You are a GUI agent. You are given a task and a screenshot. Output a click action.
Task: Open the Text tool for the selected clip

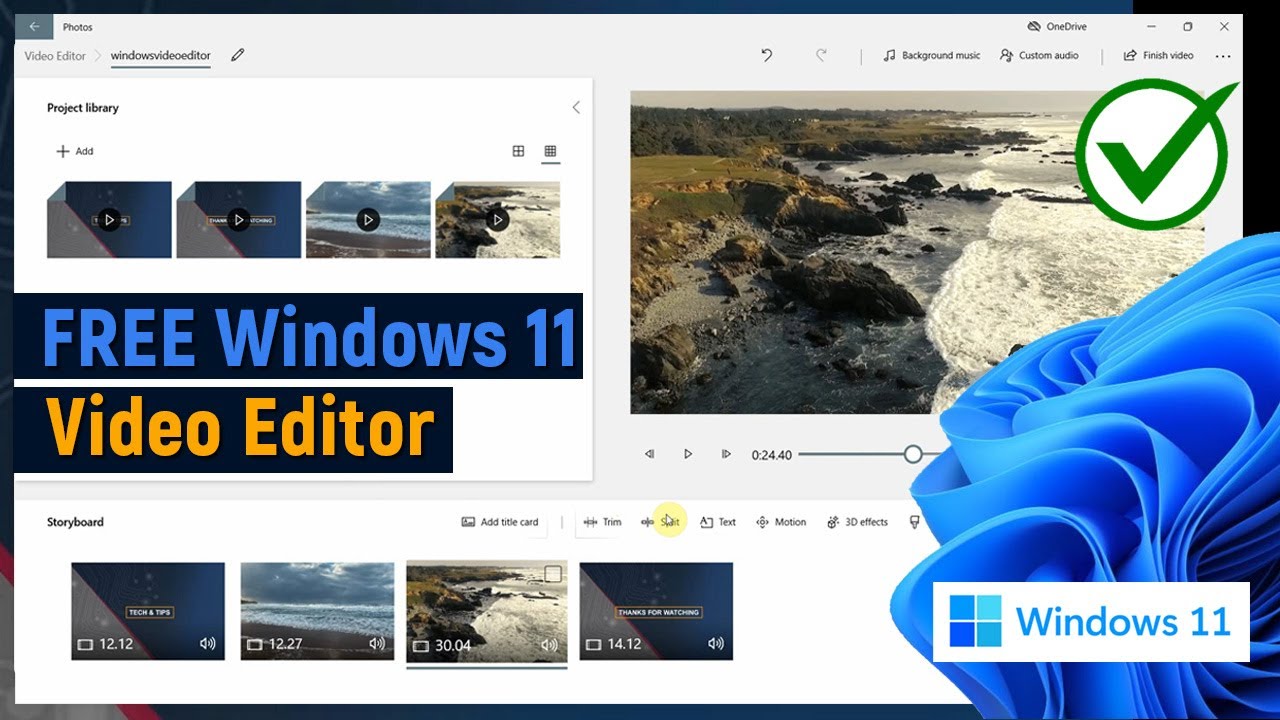(716, 521)
